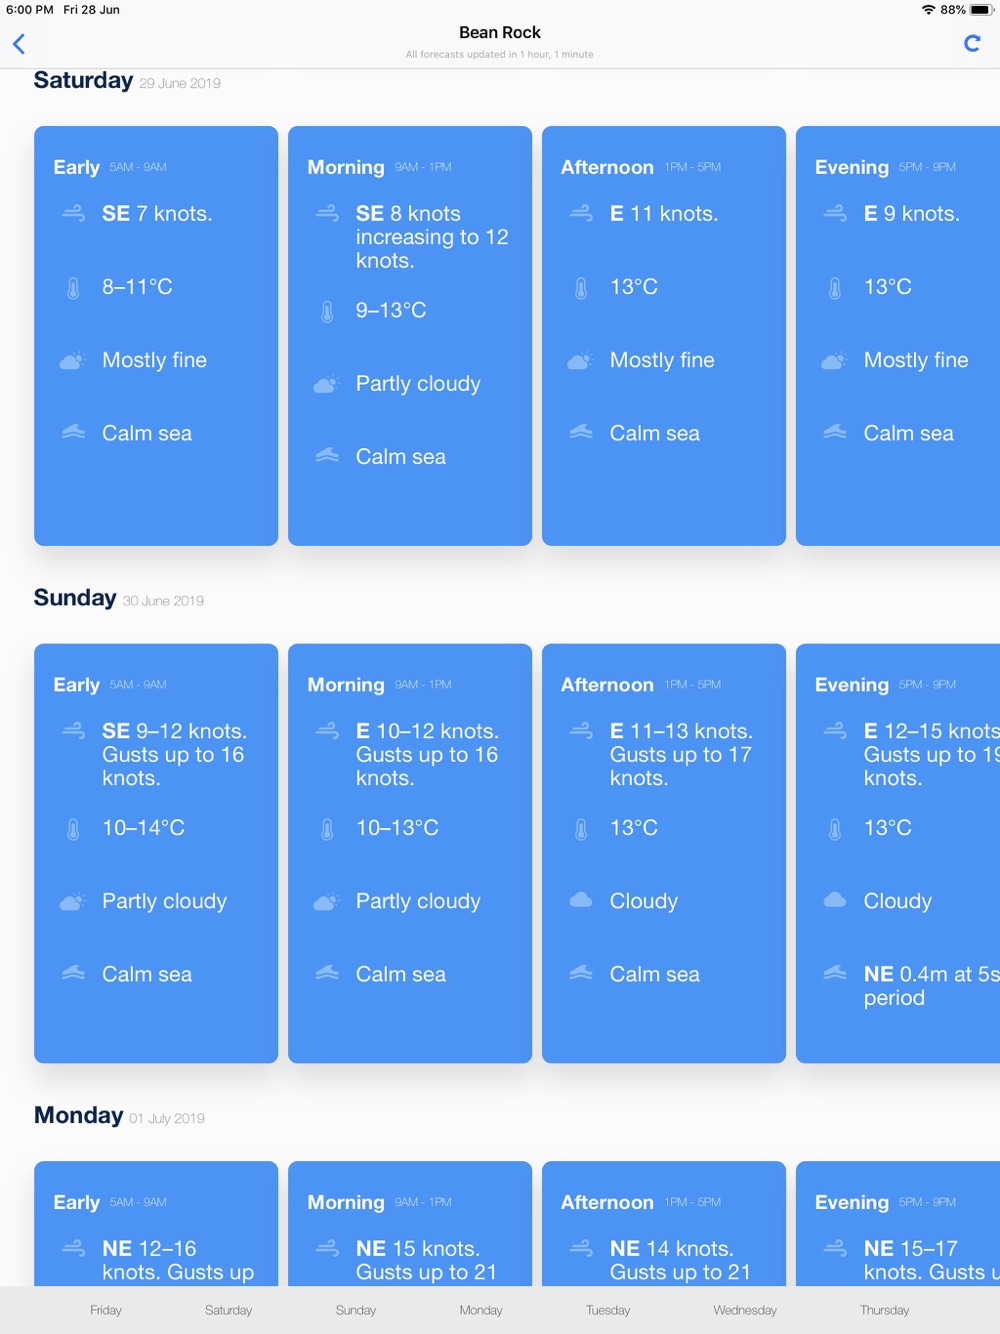This screenshot has width=1000, height=1334.
Task: Tap '9–13°C' in Saturday Morning
Action: click(x=391, y=310)
